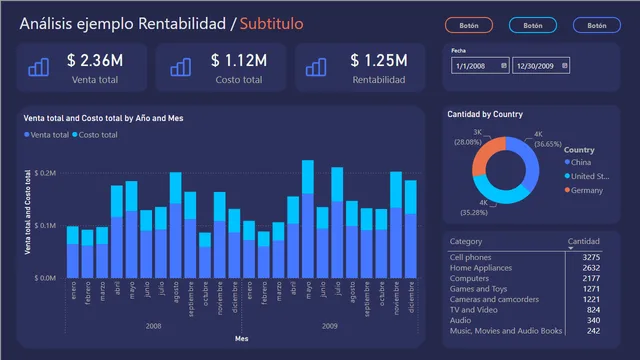Select the Cameras and camcorders table row

(525, 299)
